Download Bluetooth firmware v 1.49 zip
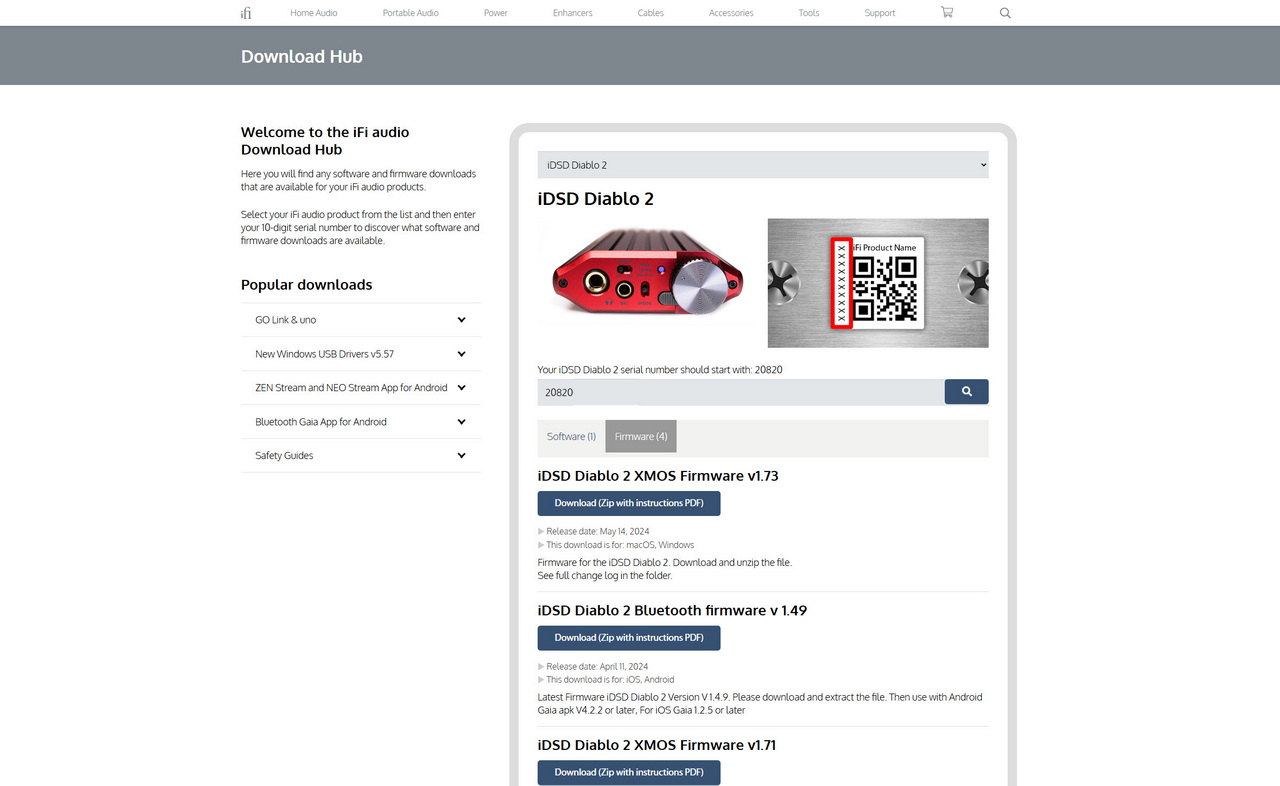The width and height of the screenshot is (1280, 786). click(629, 637)
